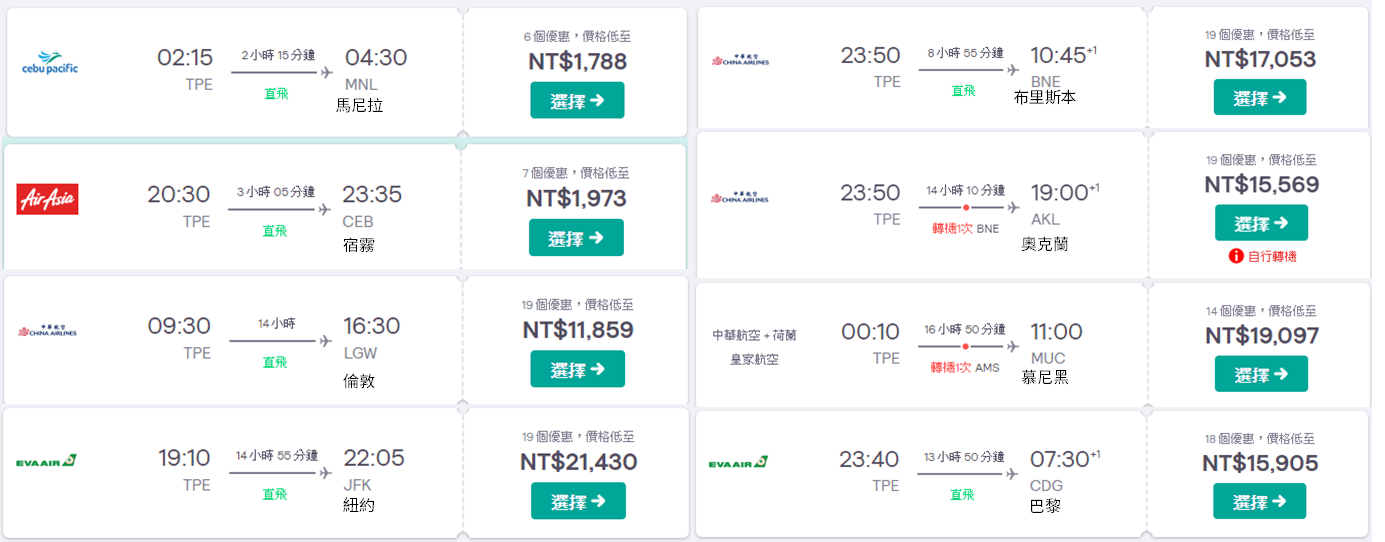
Task: Open the 19:10 TPE to JFK flight card
Action: [x=232, y=473]
